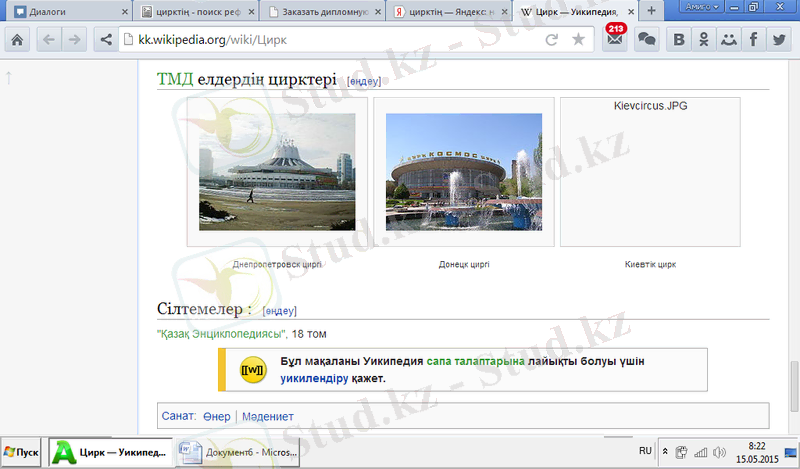Screen dimensions: 800x469
Task: Bookmark the page with the star icon
Action: click(578, 40)
